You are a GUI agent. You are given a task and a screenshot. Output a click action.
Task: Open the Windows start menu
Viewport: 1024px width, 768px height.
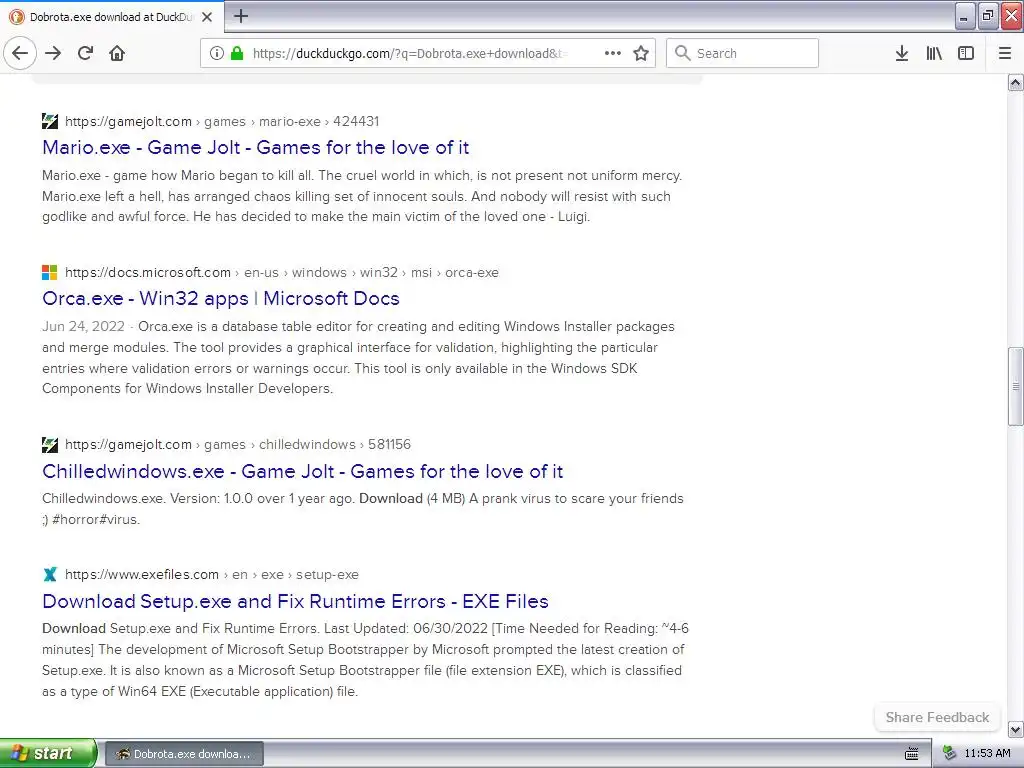(x=47, y=753)
